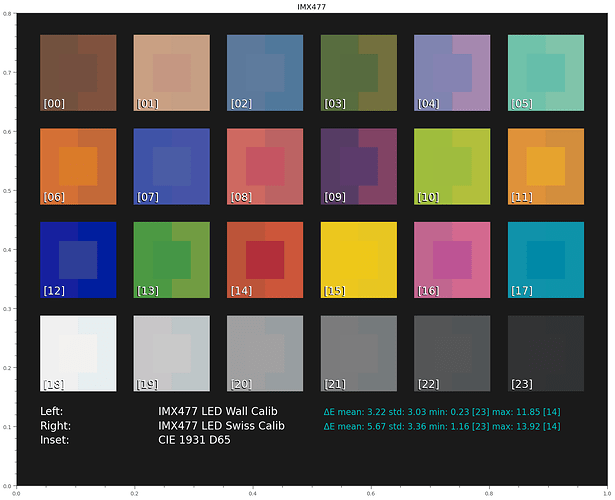Click the blue sky patch labeled [02]
The image size is (615, 500).
tap(265, 73)
